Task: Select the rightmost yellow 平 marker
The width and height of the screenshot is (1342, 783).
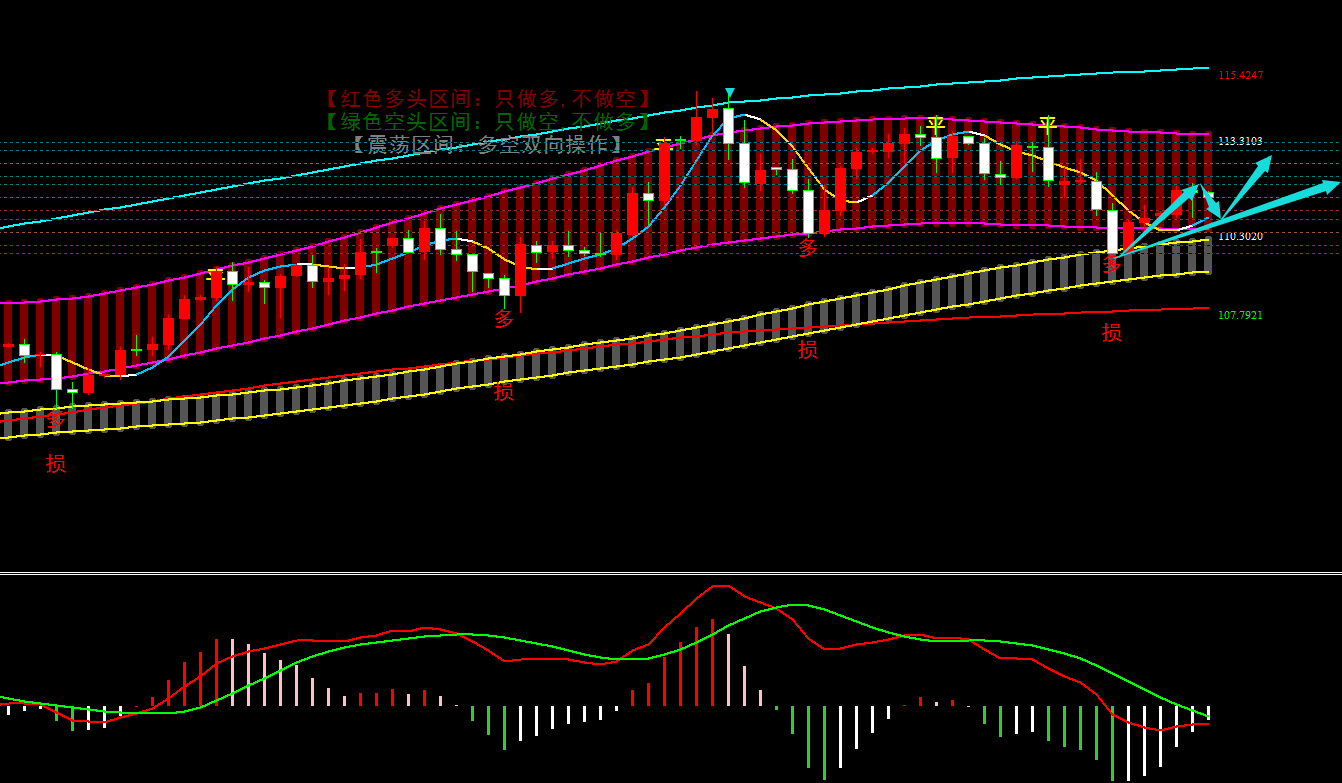Action: pos(1048,125)
